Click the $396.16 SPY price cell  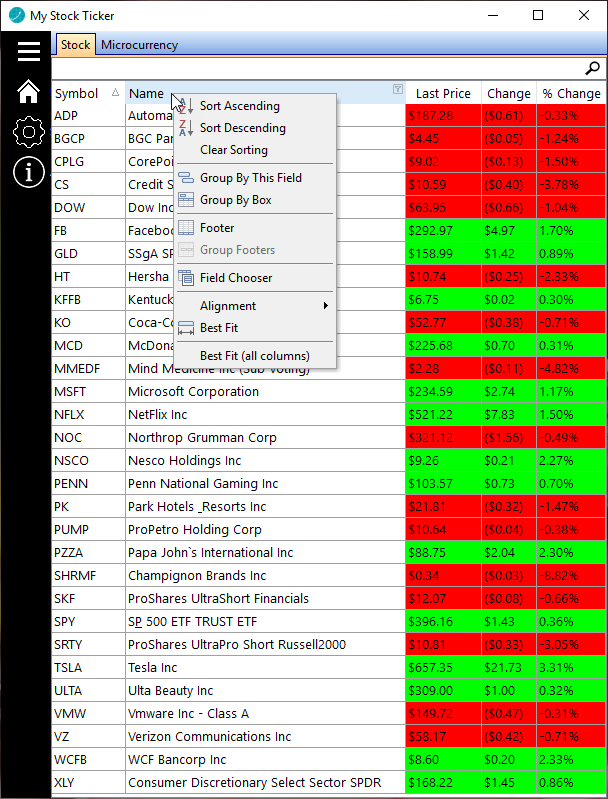[x=443, y=622]
